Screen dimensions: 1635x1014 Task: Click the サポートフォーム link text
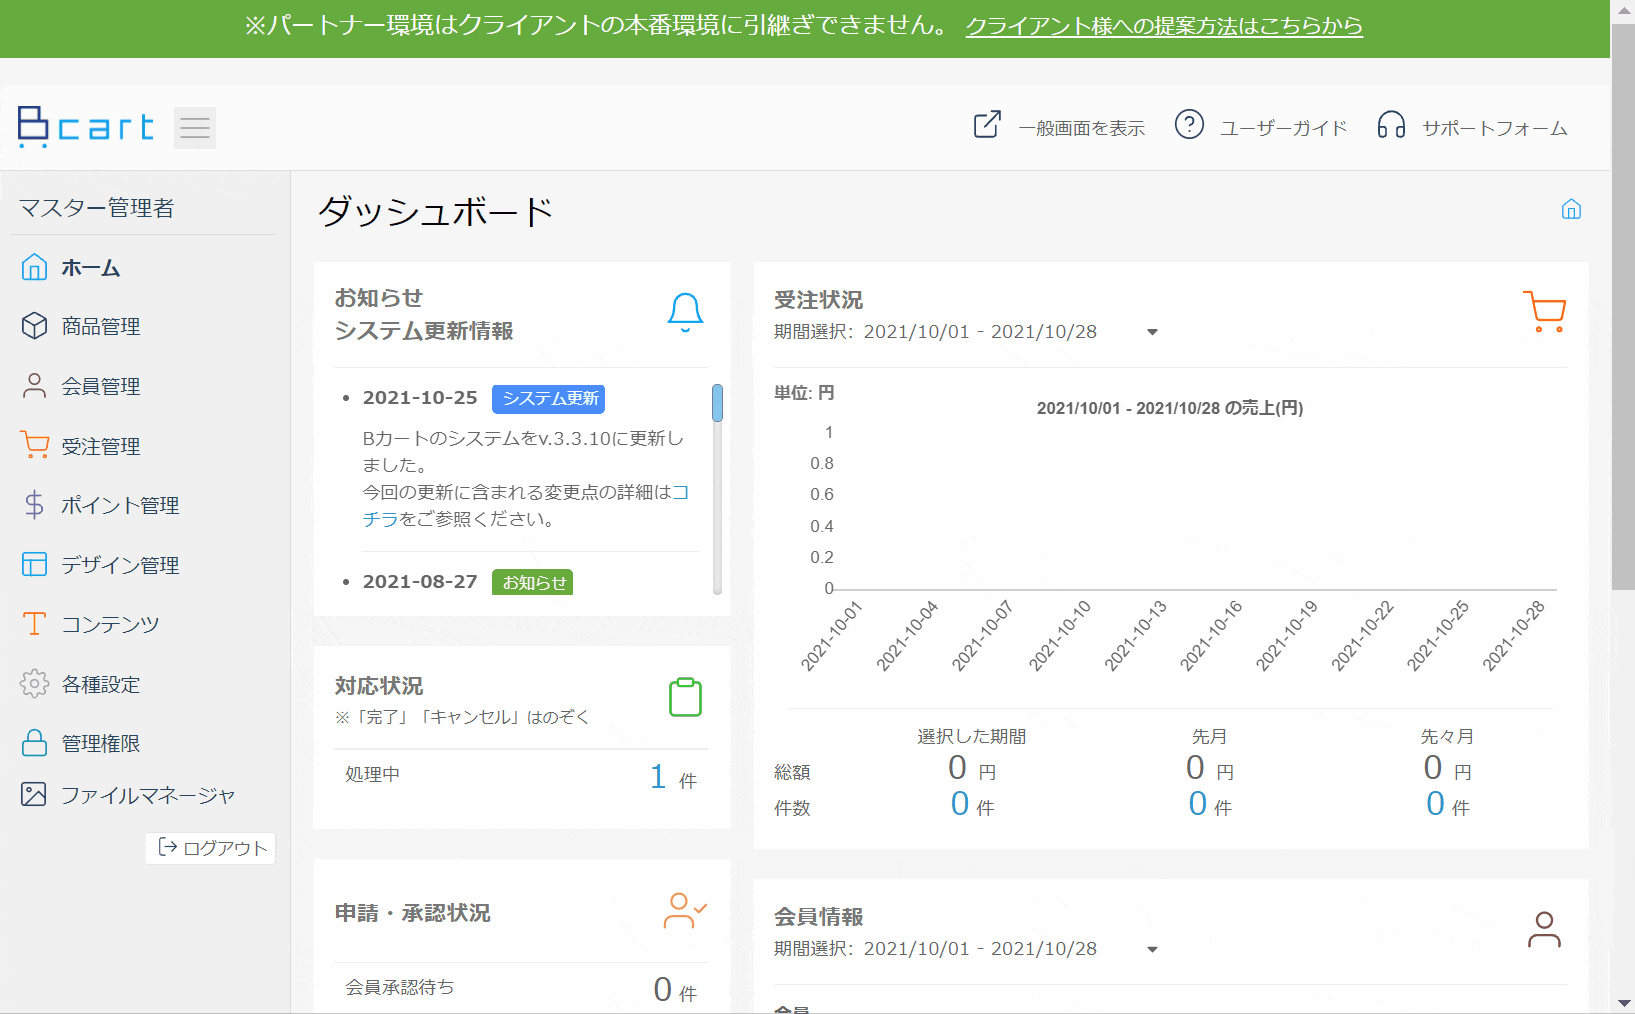coord(1495,128)
